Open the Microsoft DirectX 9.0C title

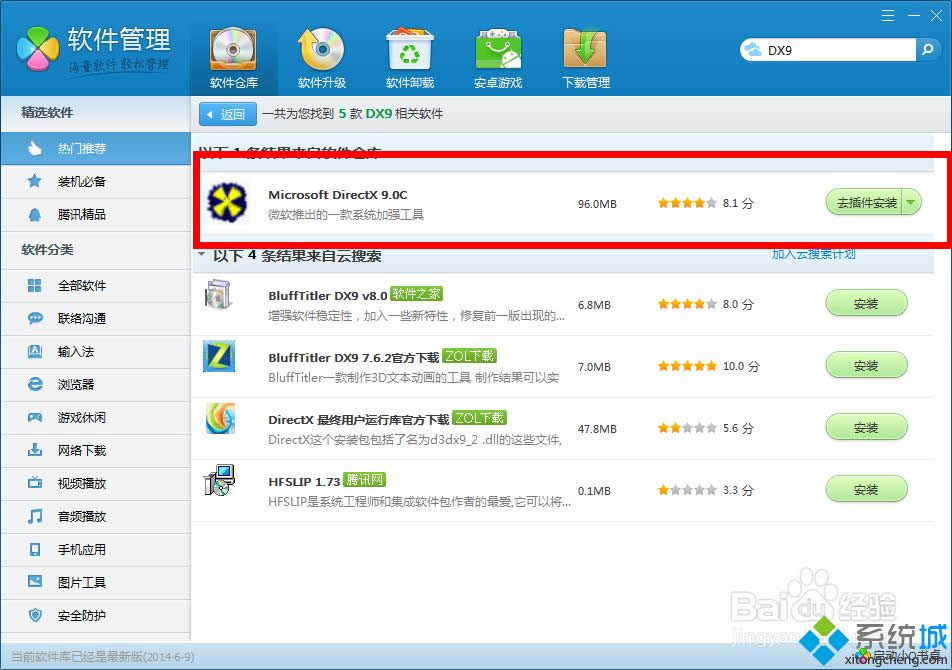pyautogui.click(x=338, y=195)
